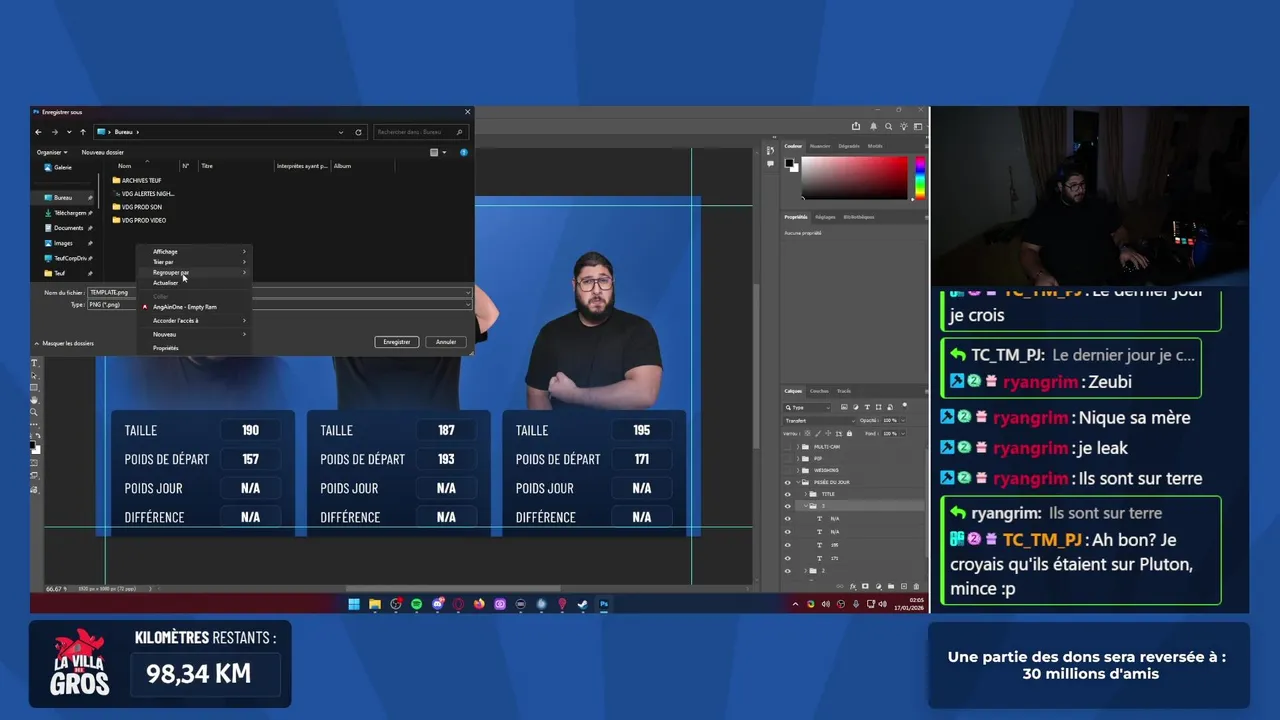This screenshot has height=720, width=1280.
Task: Show the hidden WEIGHINGS group
Action: (x=788, y=470)
